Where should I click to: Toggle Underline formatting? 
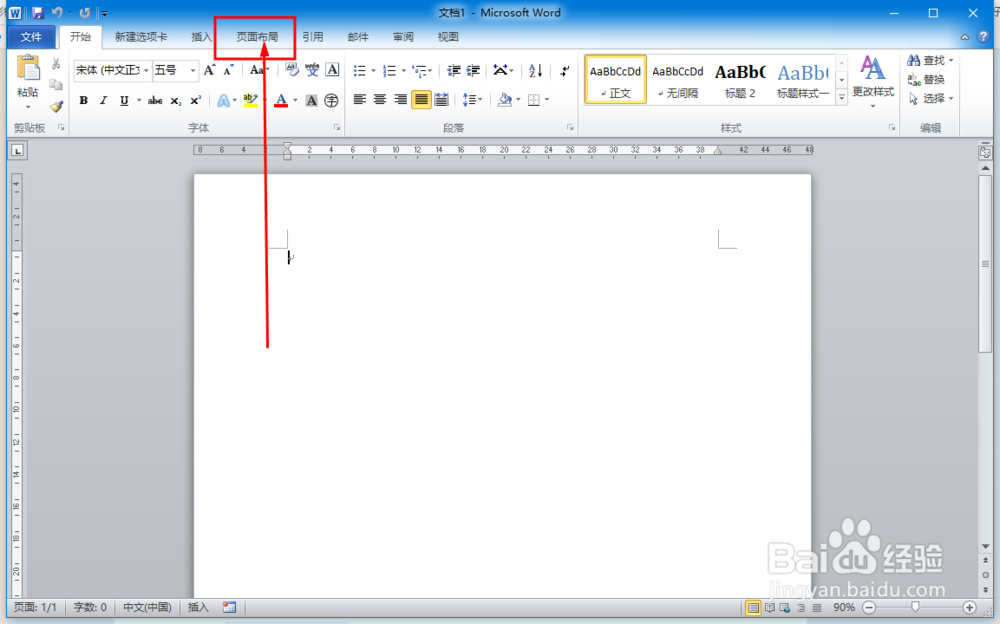tap(124, 100)
